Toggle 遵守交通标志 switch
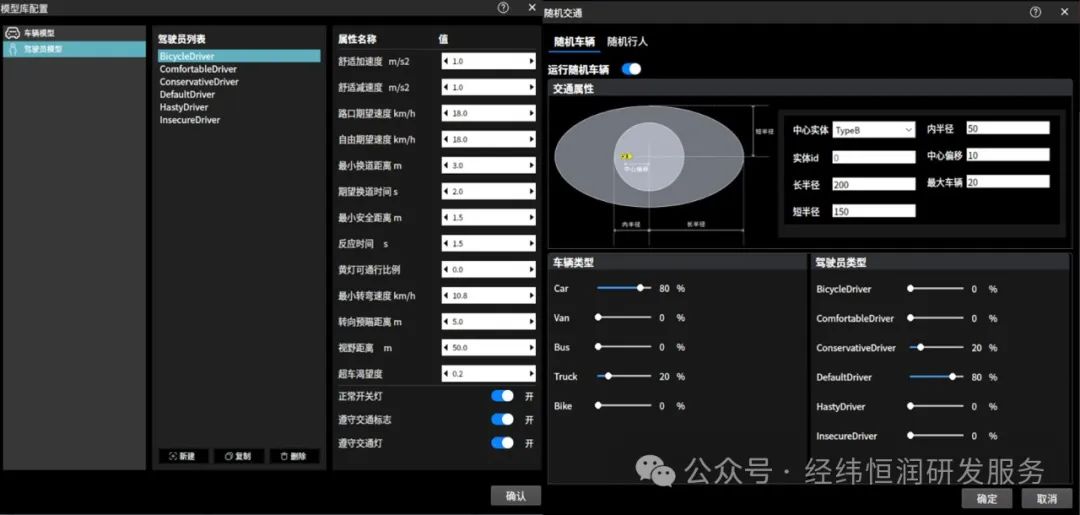This screenshot has width=1080, height=515. tap(502, 419)
